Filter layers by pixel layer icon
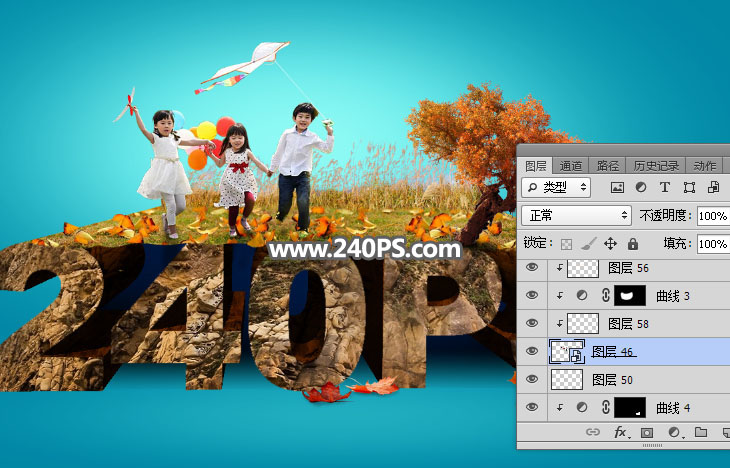The width and height of the screenshot is (730, 468). click(x=617, y=188)
